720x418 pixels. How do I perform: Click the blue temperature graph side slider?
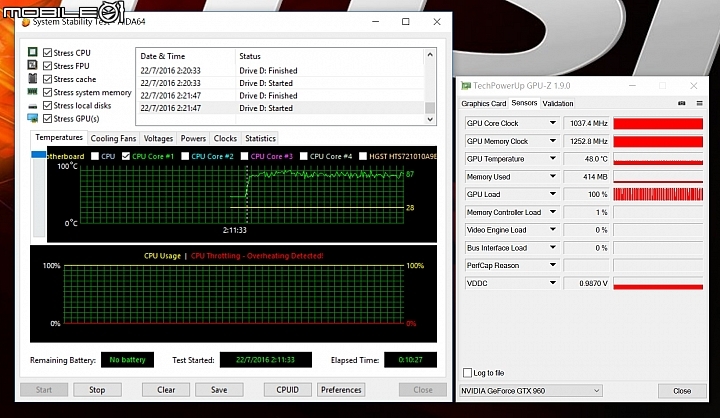(x=39, y=155)
